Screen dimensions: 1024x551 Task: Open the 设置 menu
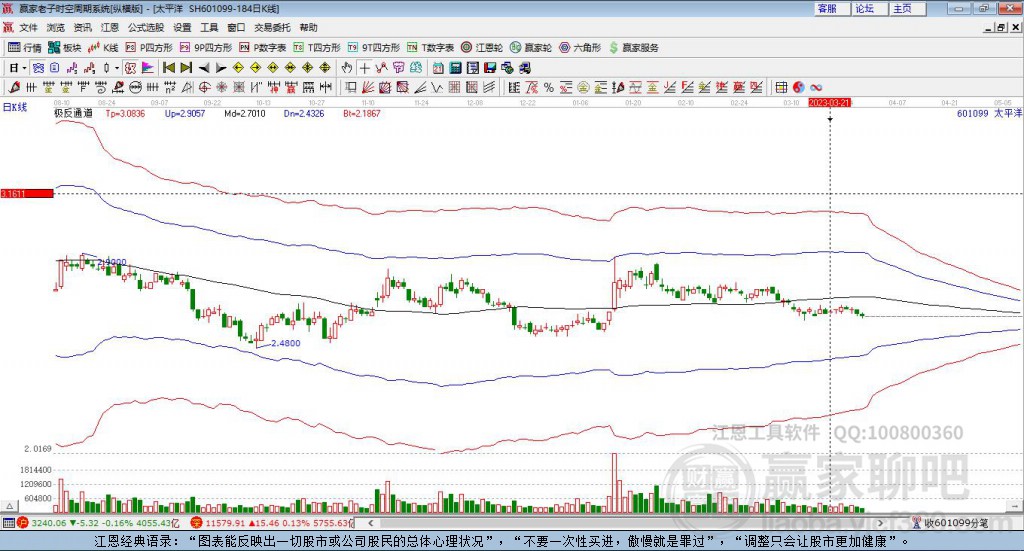pos(182,27)
